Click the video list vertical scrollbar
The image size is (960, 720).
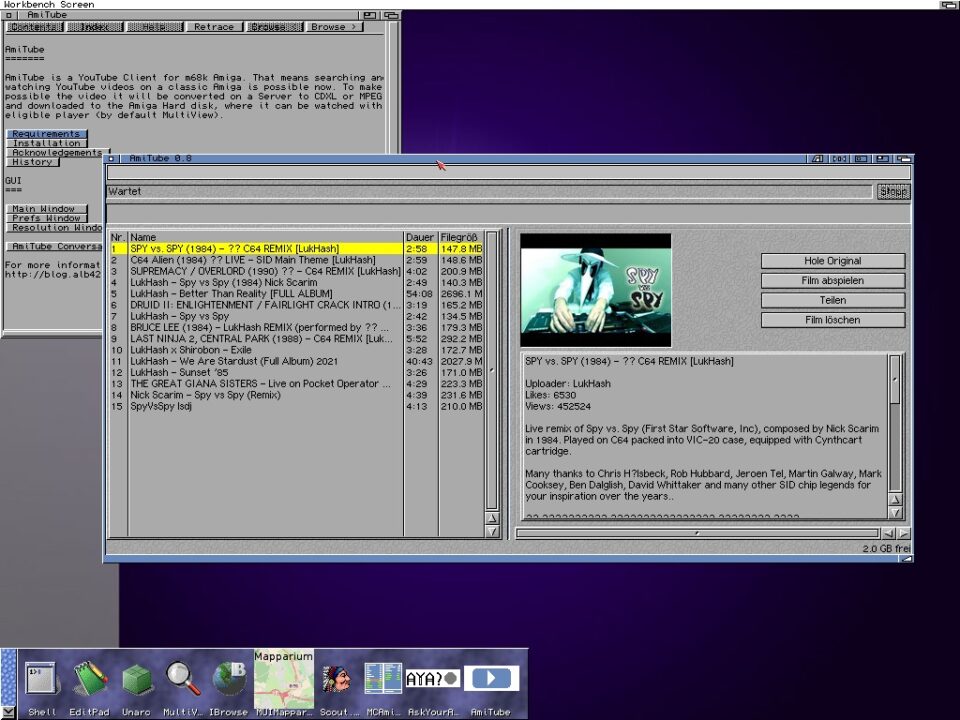[x=492, y=370]
